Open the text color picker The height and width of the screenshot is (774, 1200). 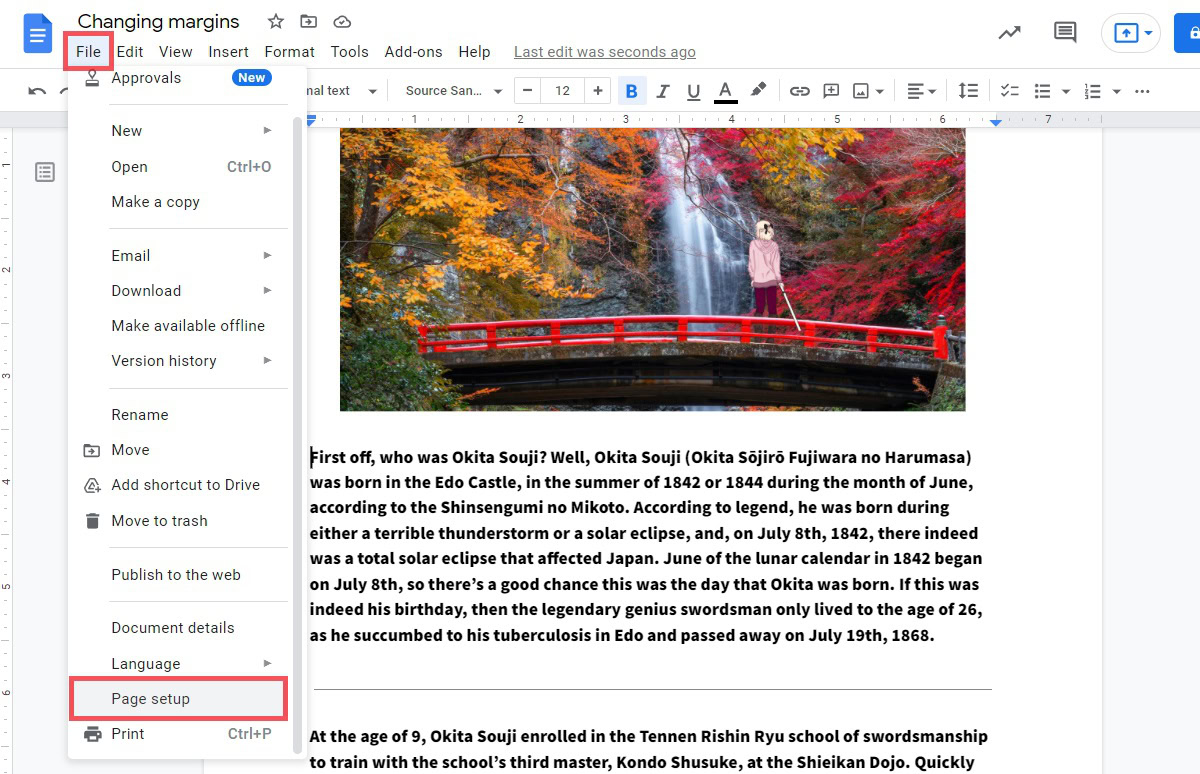(725, 91)
